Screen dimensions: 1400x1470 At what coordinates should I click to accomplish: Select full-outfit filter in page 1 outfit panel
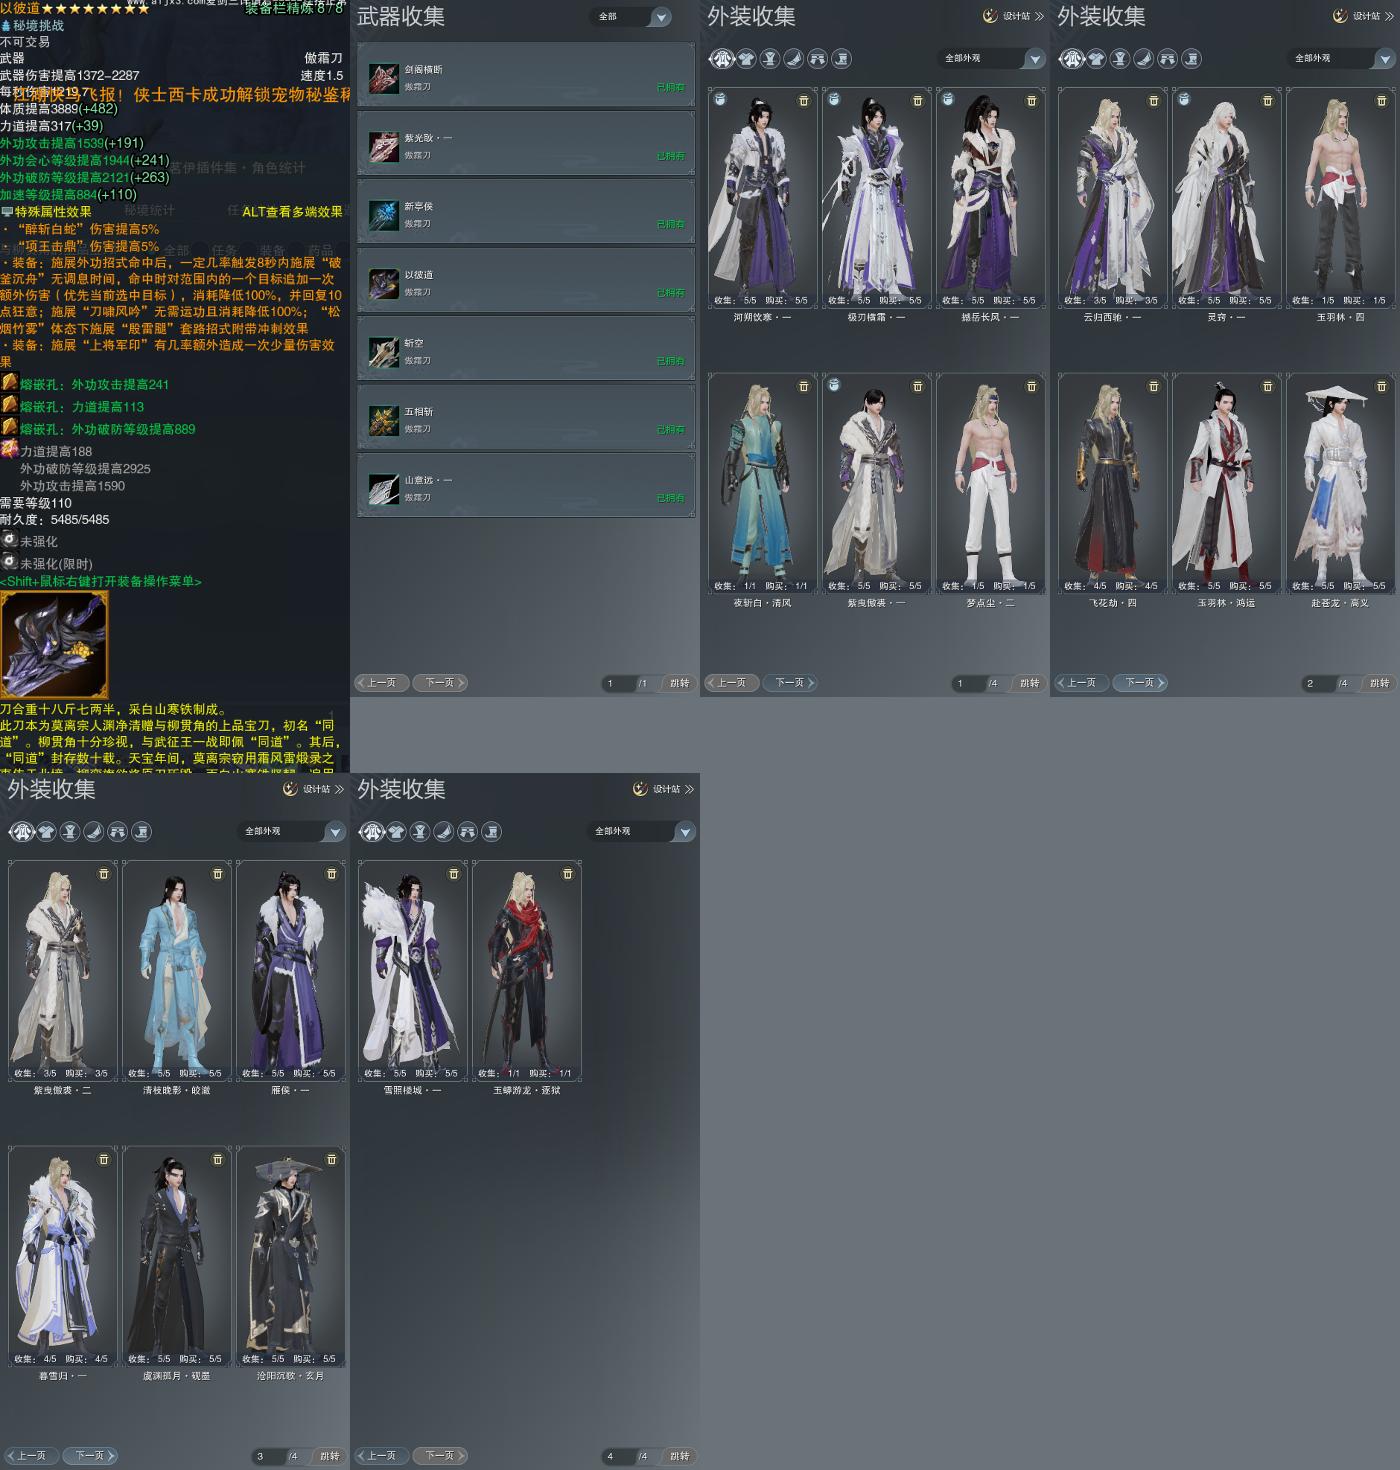click(722, 59)
